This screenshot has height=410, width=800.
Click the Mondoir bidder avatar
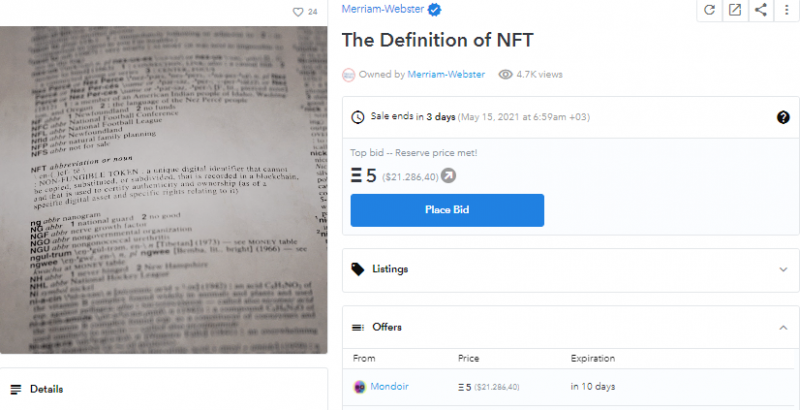[360, 386]
